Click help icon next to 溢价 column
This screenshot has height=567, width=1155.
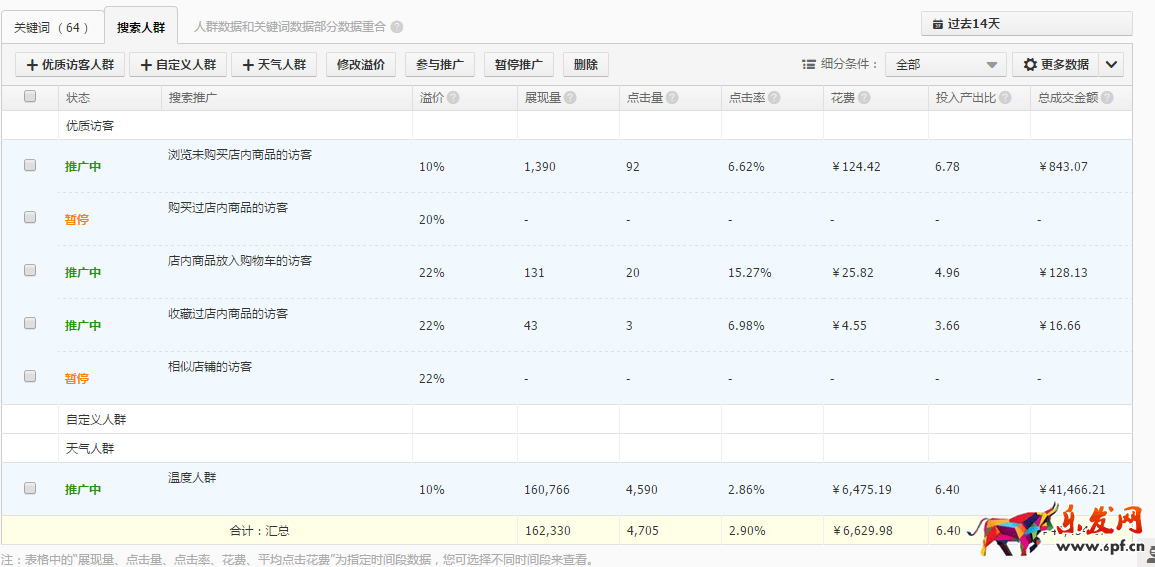[453, 98]
